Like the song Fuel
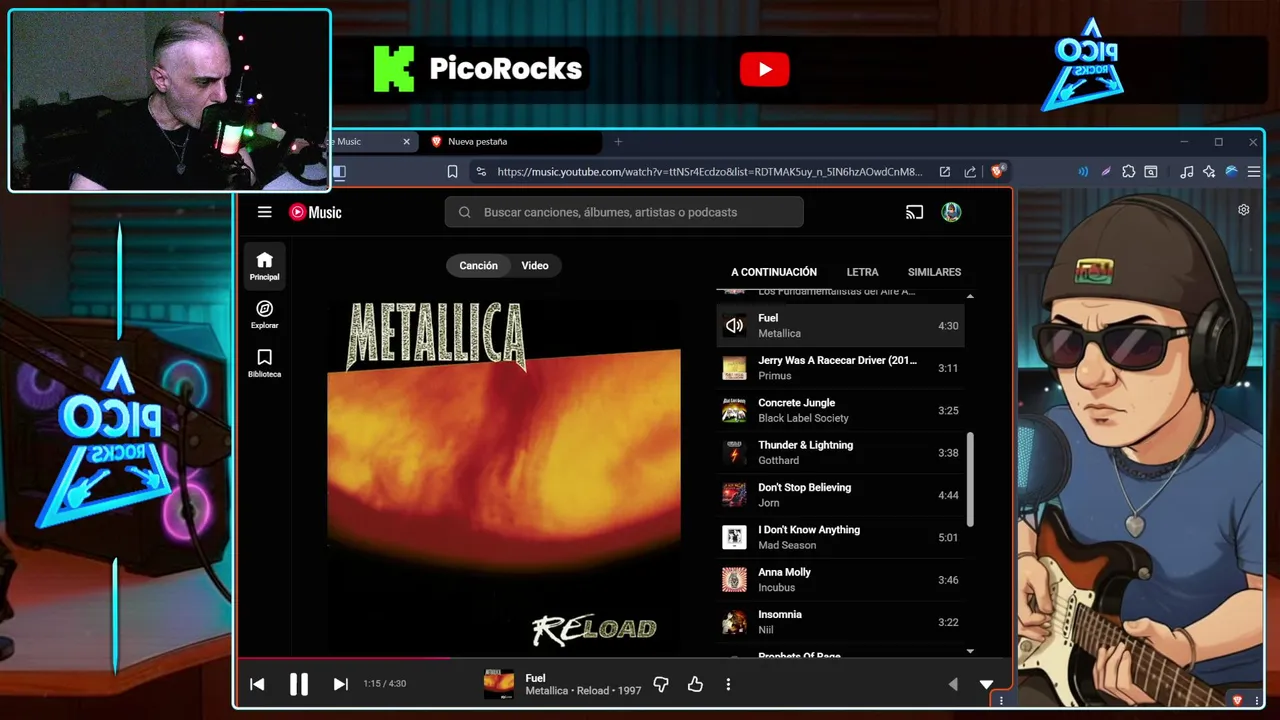This screenshot has width=1280, height=720. 695,684
